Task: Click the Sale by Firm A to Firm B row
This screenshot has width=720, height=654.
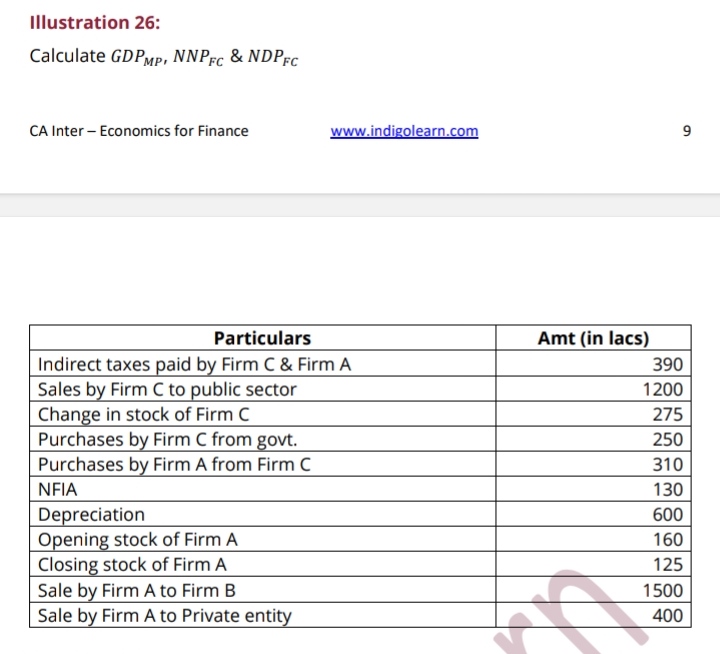Action: [137, 590]
